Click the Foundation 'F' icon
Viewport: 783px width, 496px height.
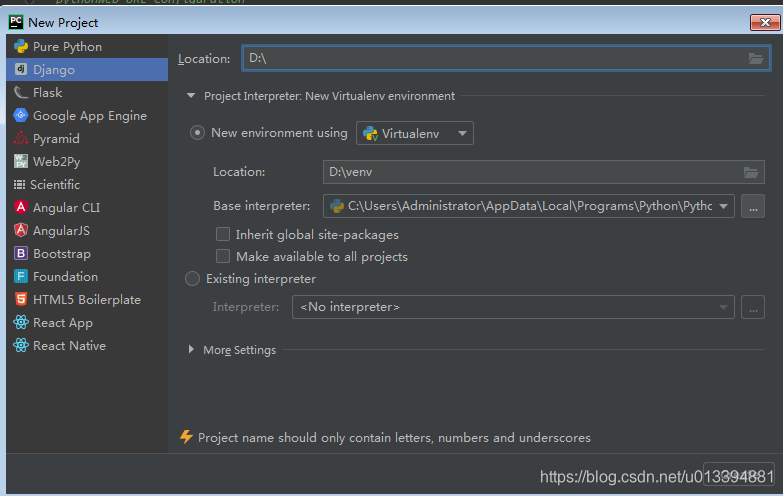pyautogui.click(x=21, y=276)
